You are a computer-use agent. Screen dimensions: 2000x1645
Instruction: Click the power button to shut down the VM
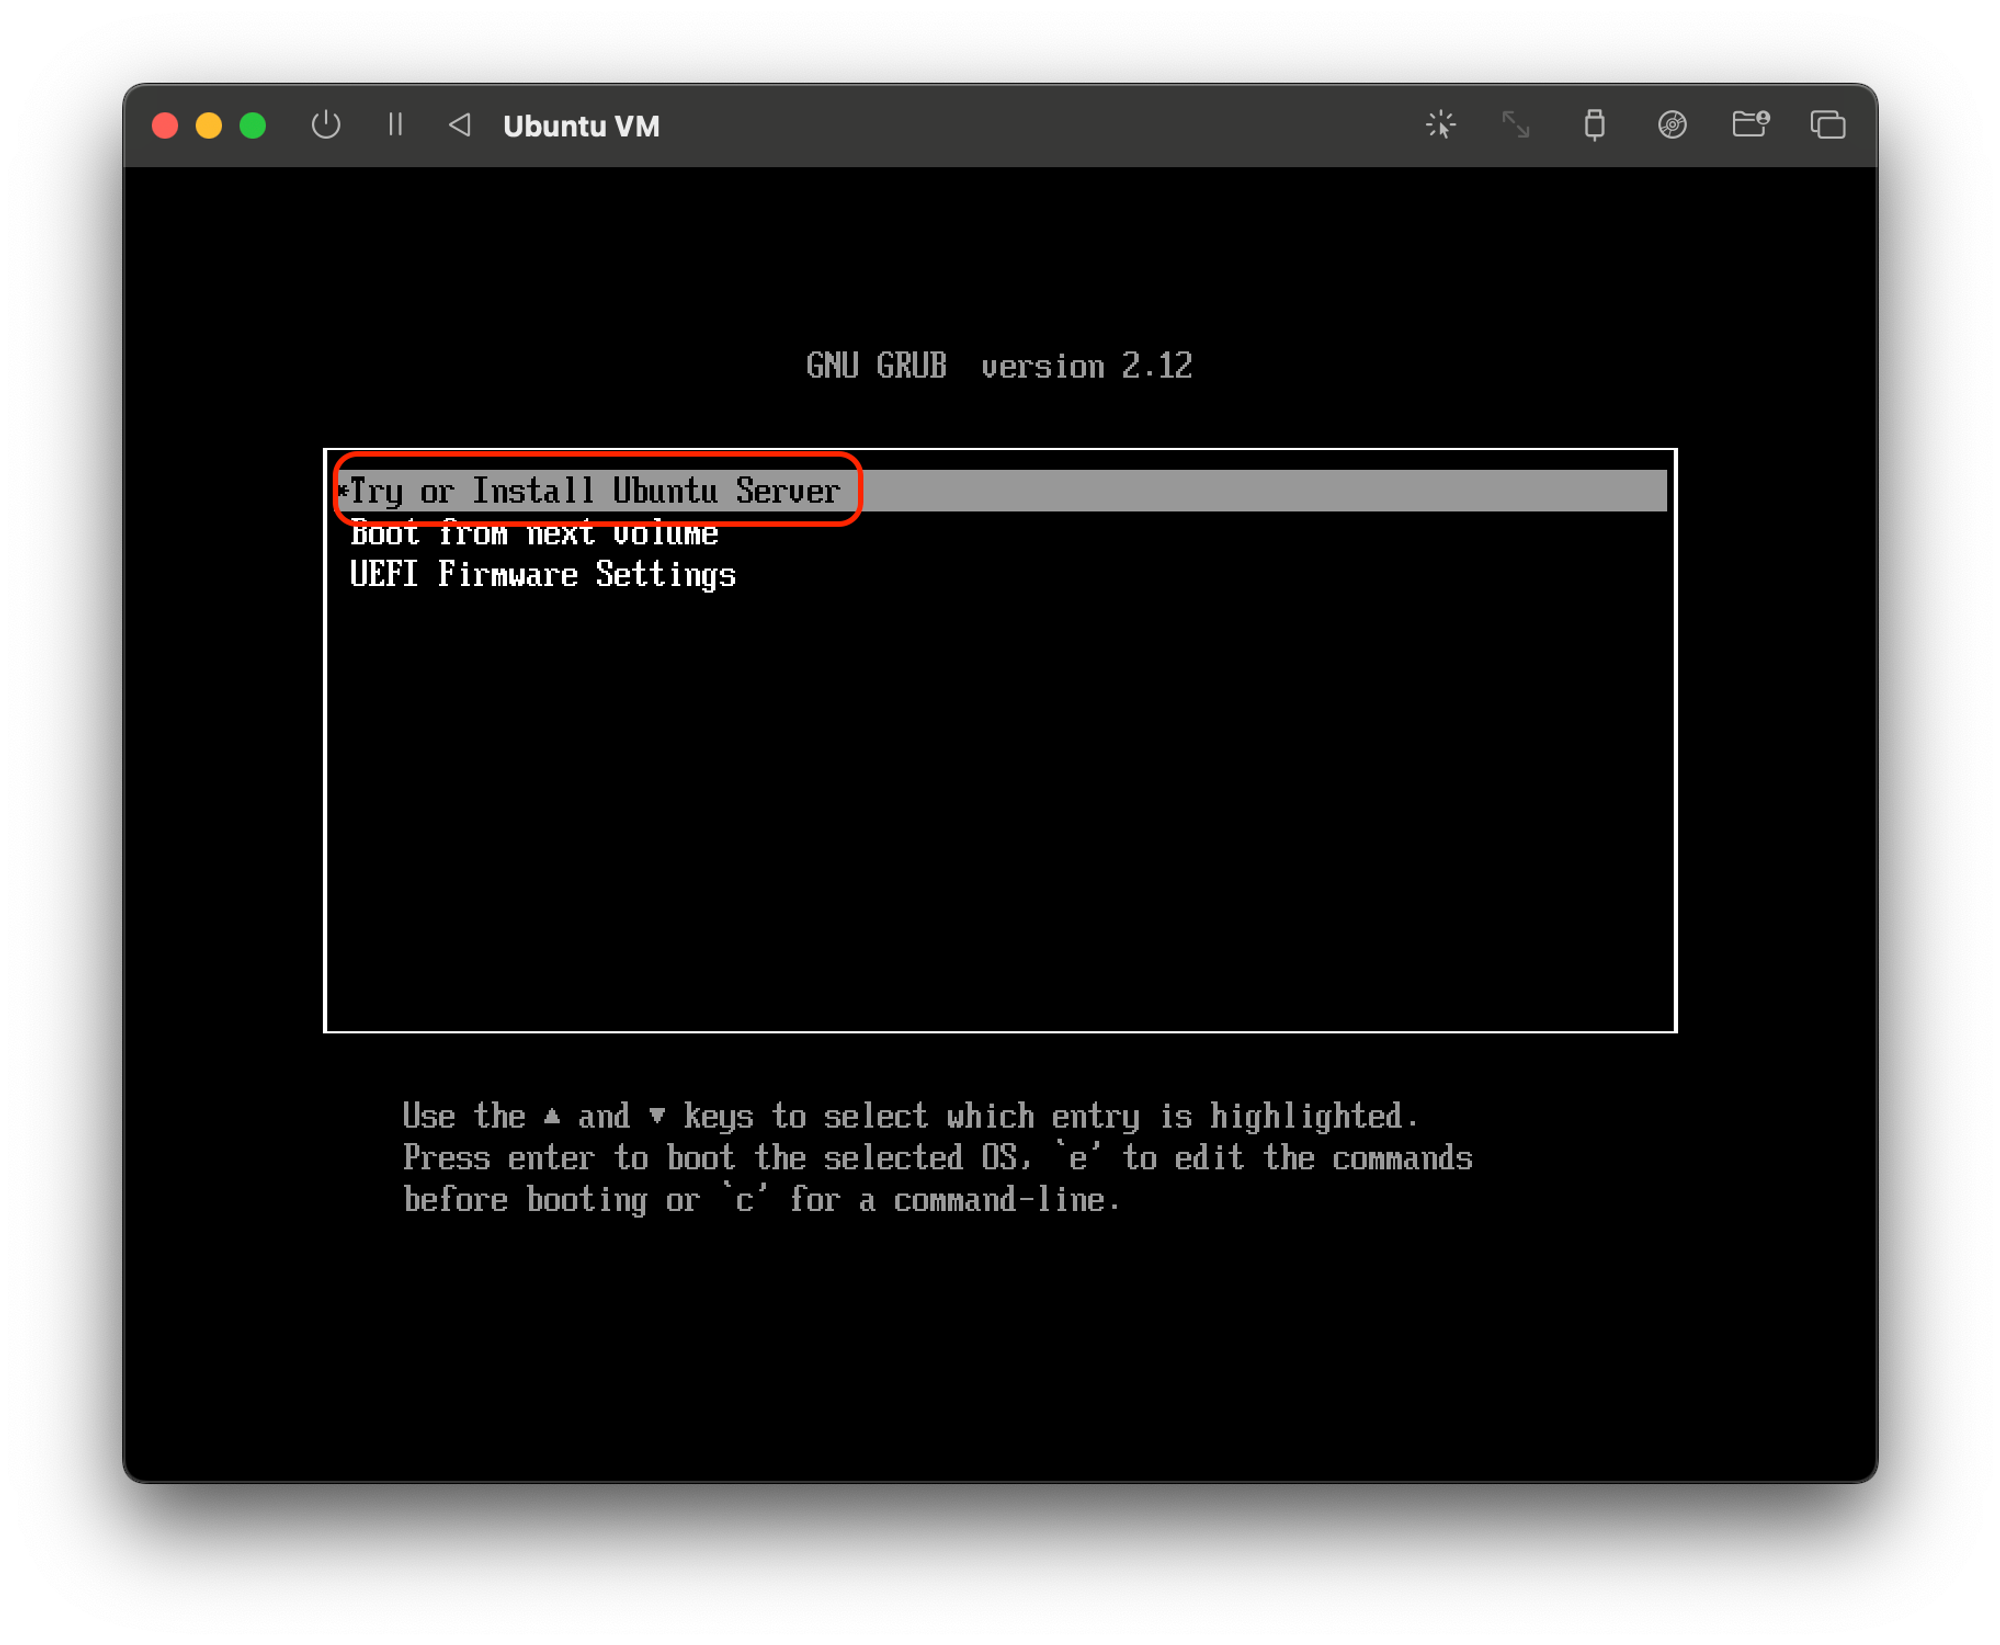[x=326, y=125]
